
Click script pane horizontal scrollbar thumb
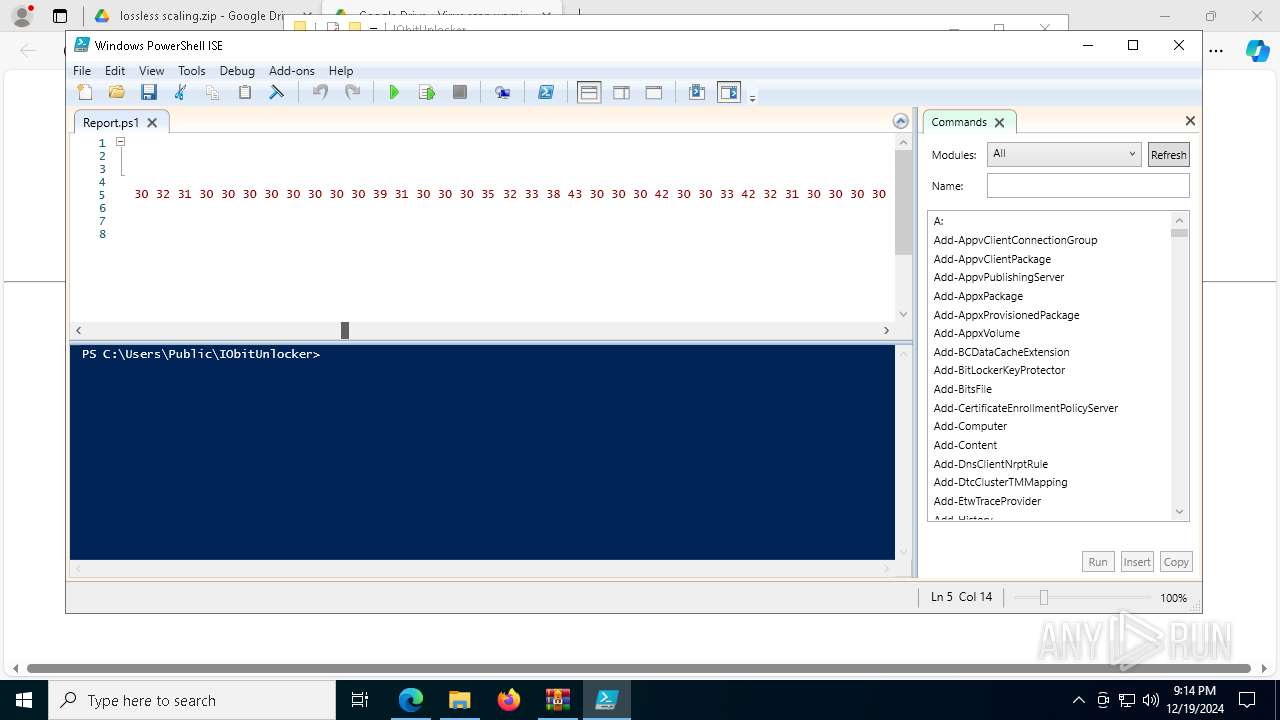pyautogui.click(x=345, y=330)
